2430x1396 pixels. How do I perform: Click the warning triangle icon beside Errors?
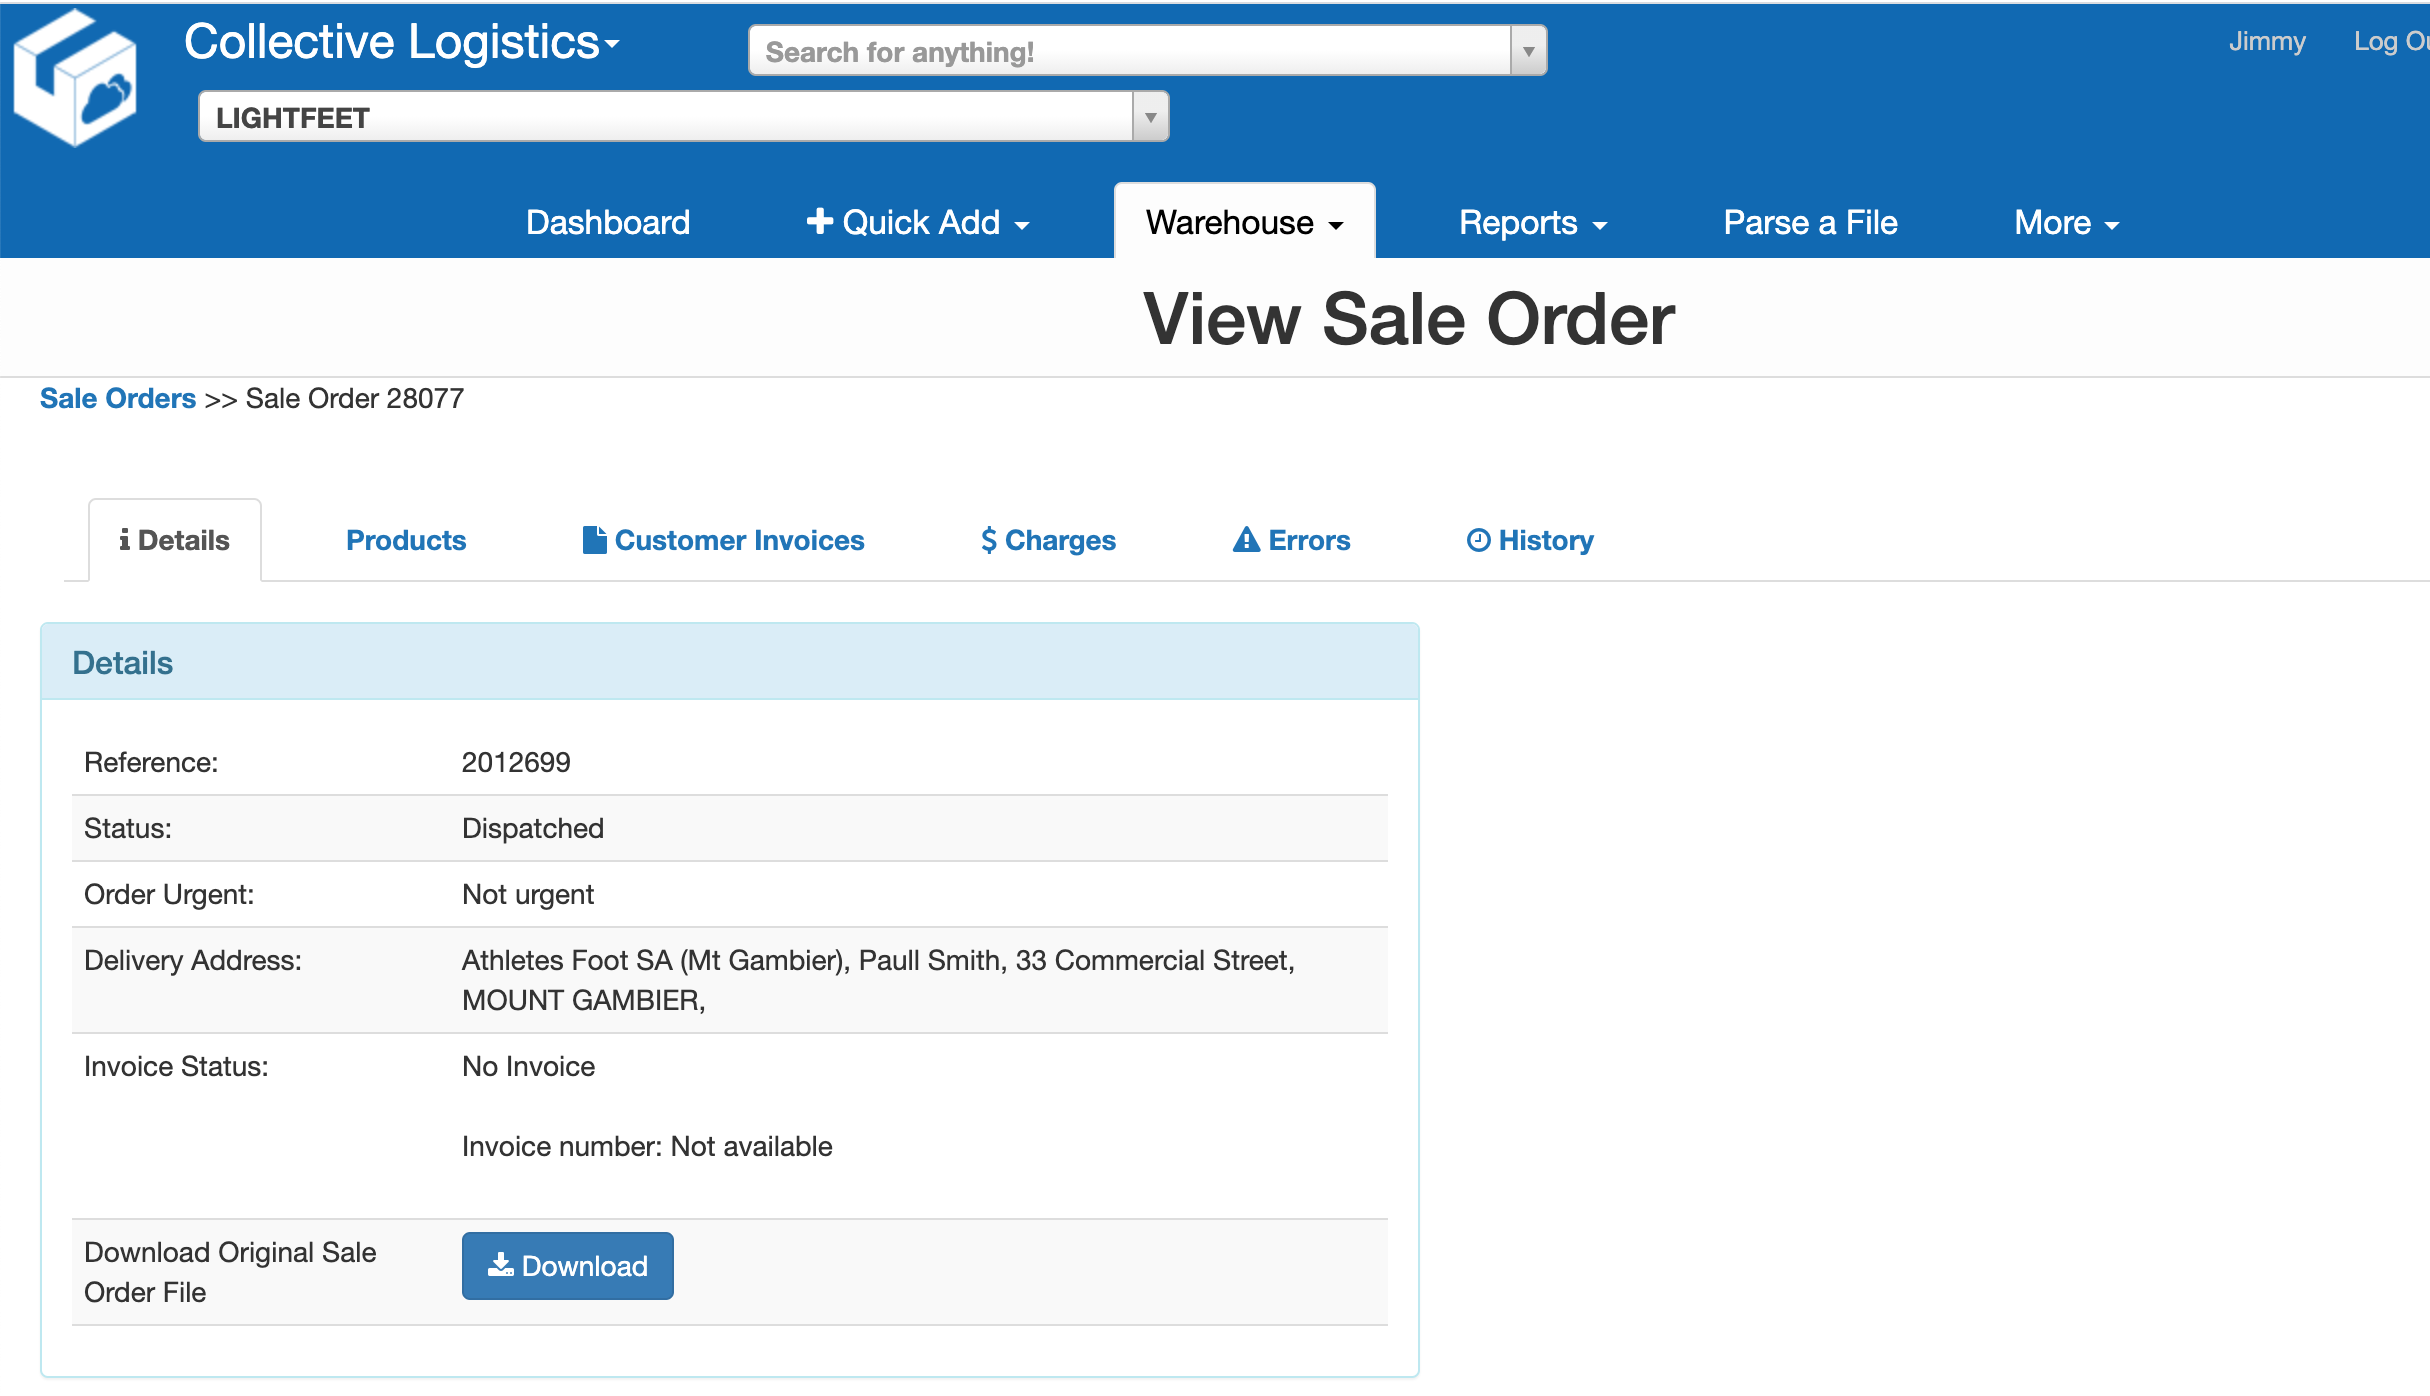coord(1246,540)
